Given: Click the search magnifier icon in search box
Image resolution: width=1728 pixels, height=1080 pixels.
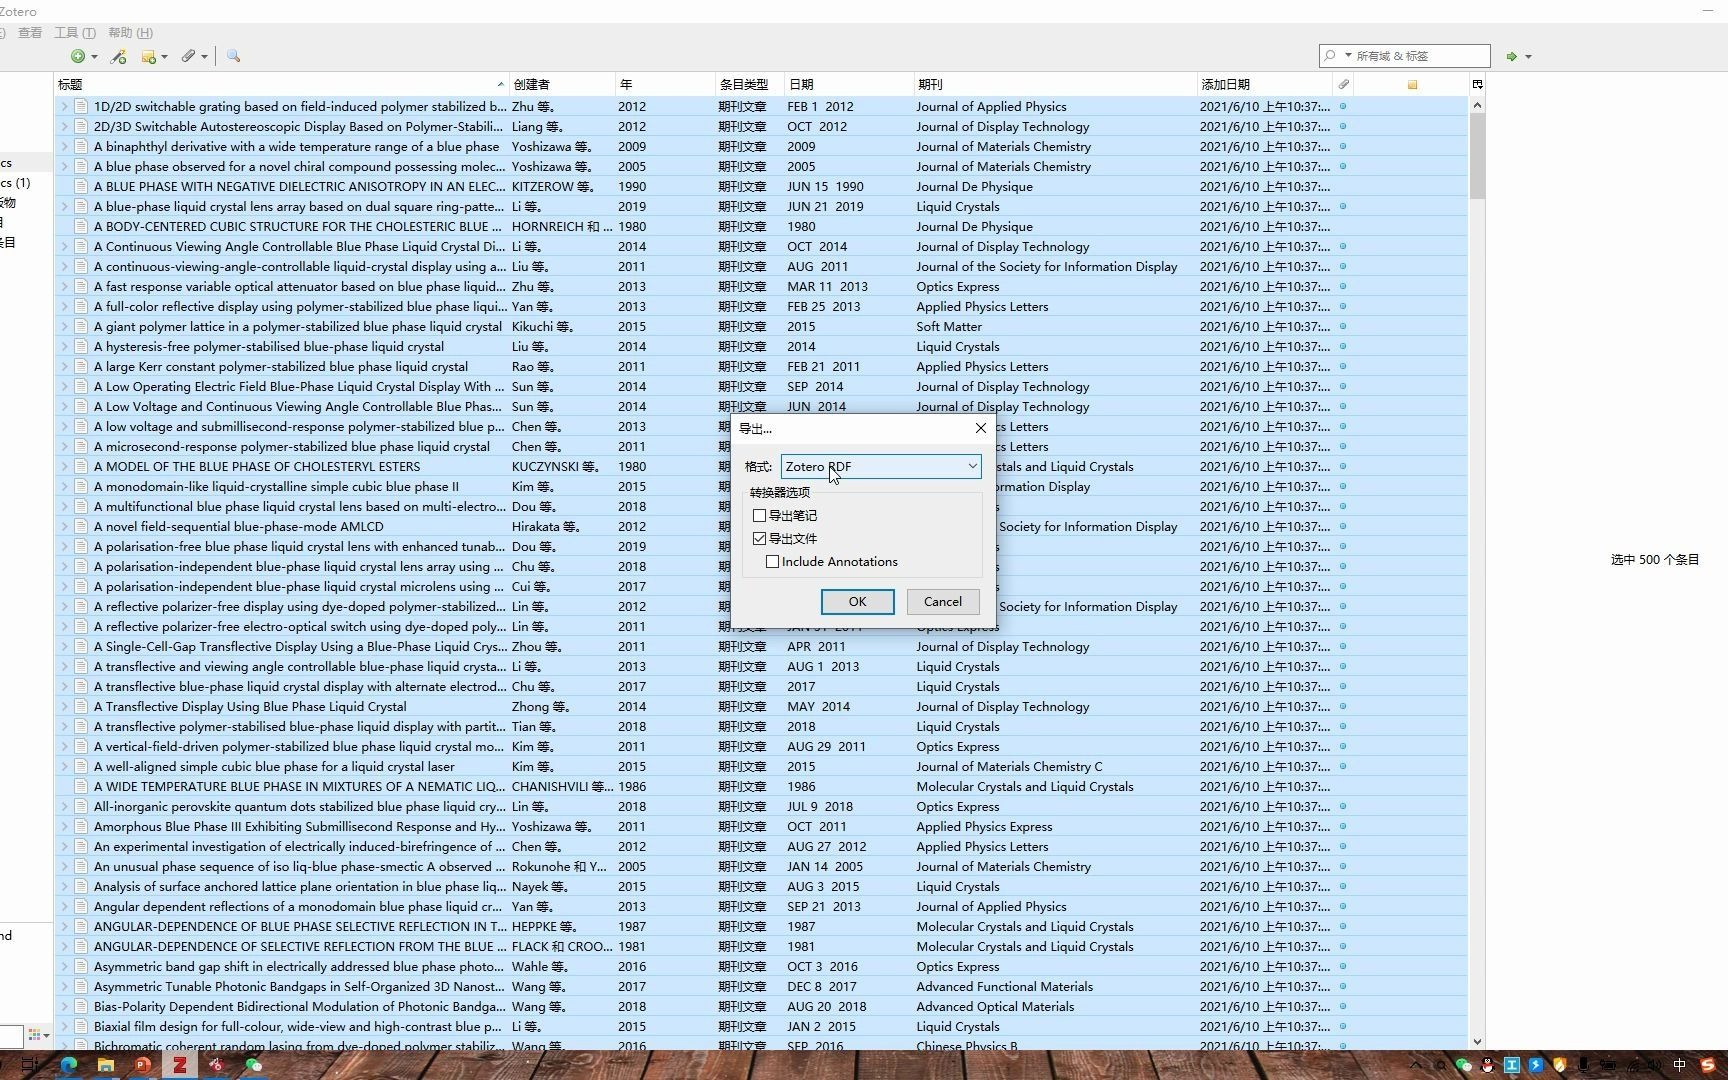Looking at the screenshot, I should coord(1330,56).
